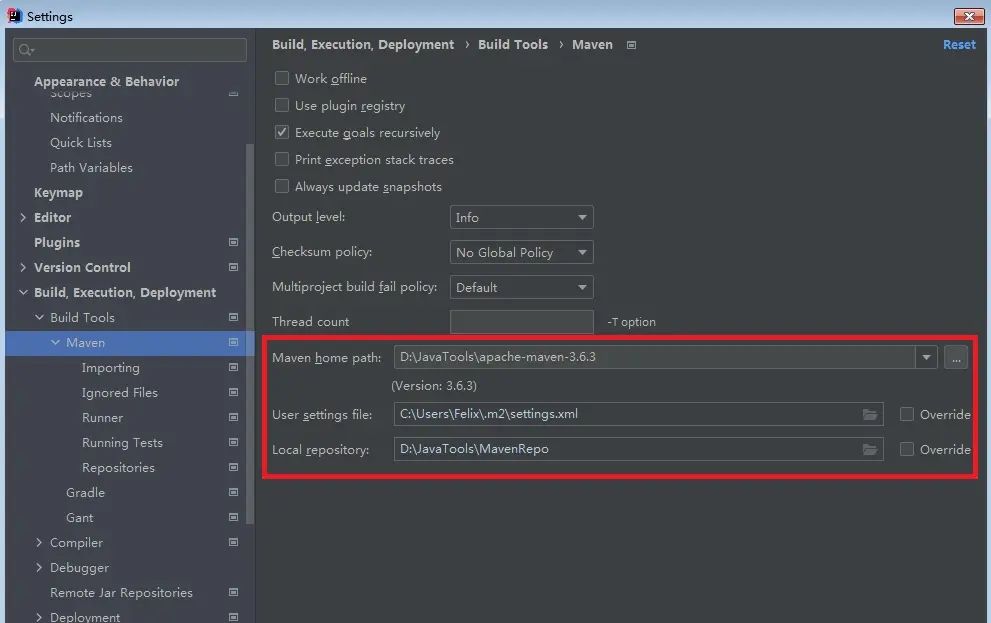
Task: Open the context menu icon next to Runner
Action: click(233, 417)
